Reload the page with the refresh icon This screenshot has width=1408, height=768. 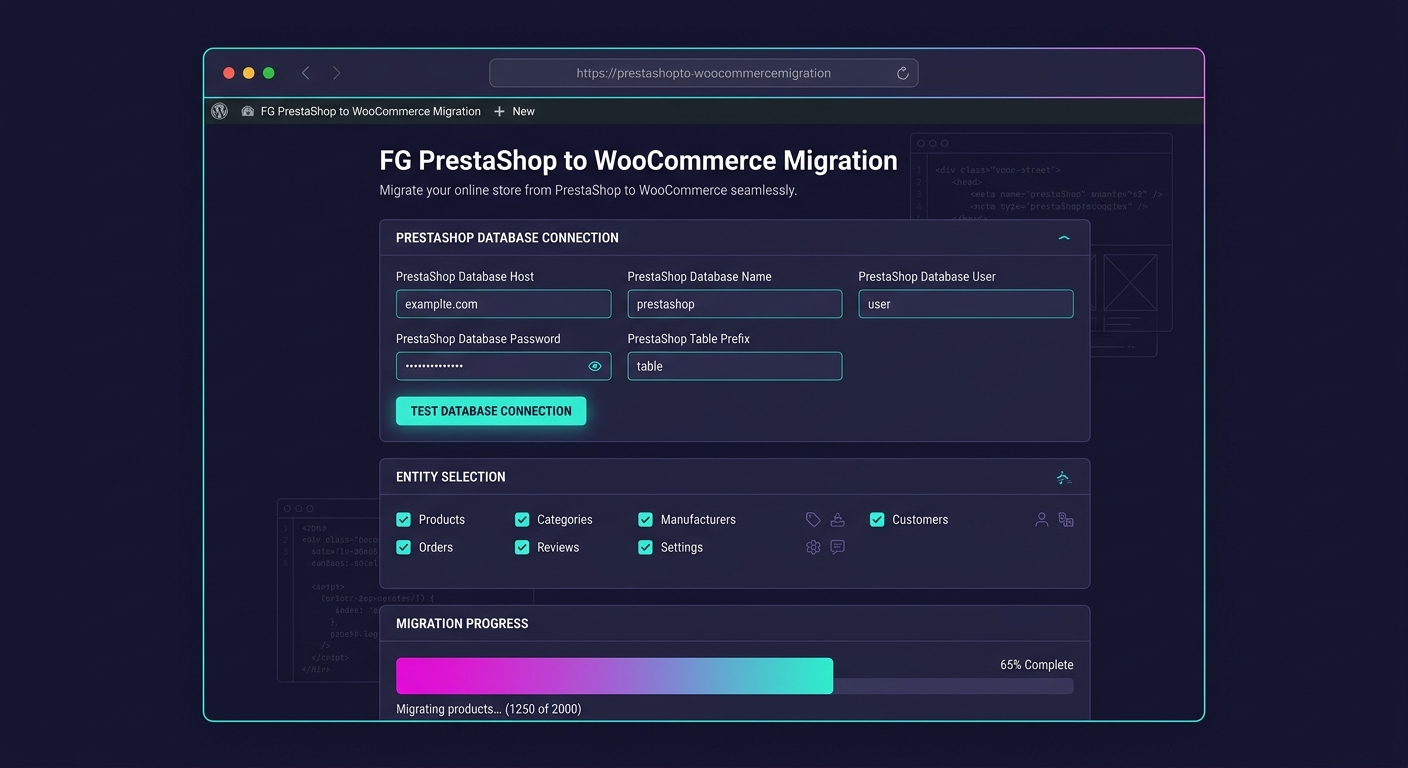click(x=902, y=73)
